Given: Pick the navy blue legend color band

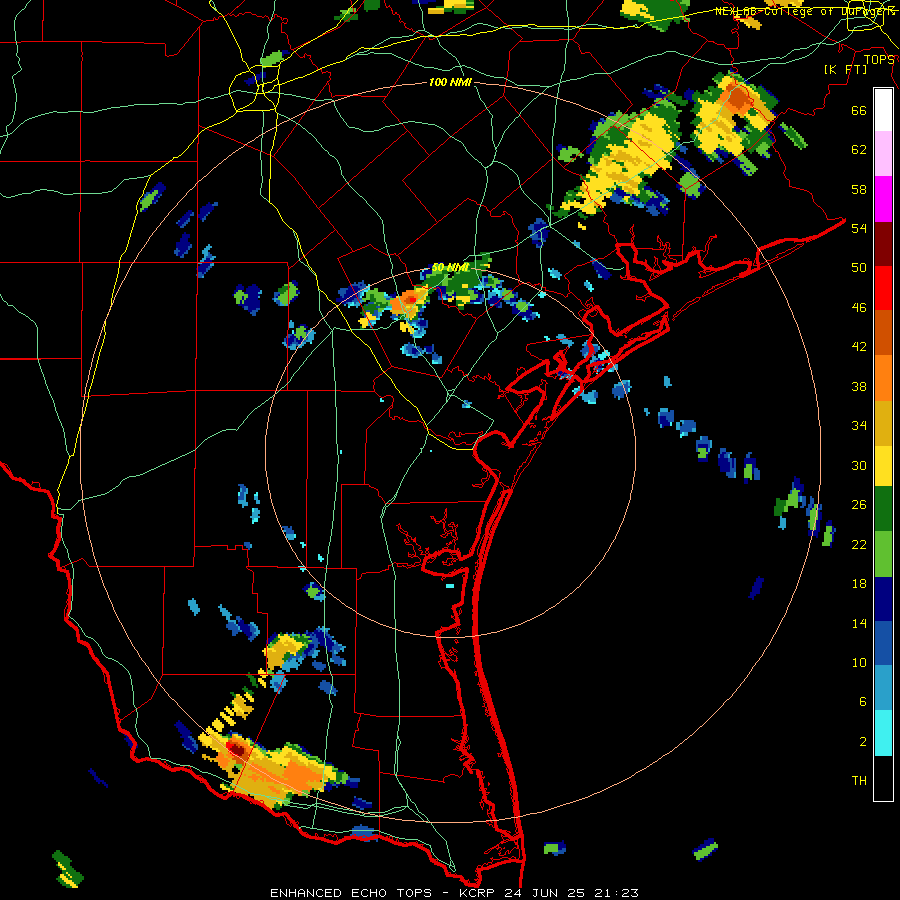Looking at the screenshot, I should (x=883, y=599).
